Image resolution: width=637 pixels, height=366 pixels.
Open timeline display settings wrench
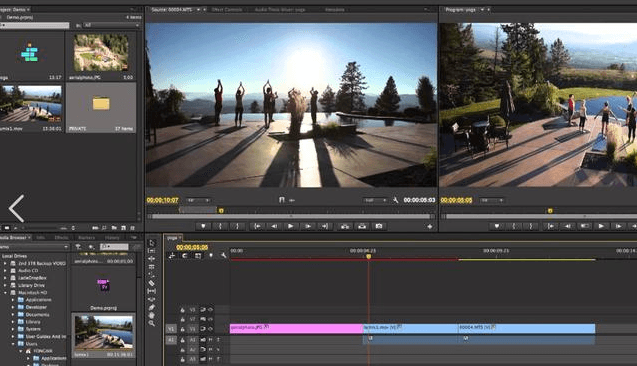[x=223, y=256]
